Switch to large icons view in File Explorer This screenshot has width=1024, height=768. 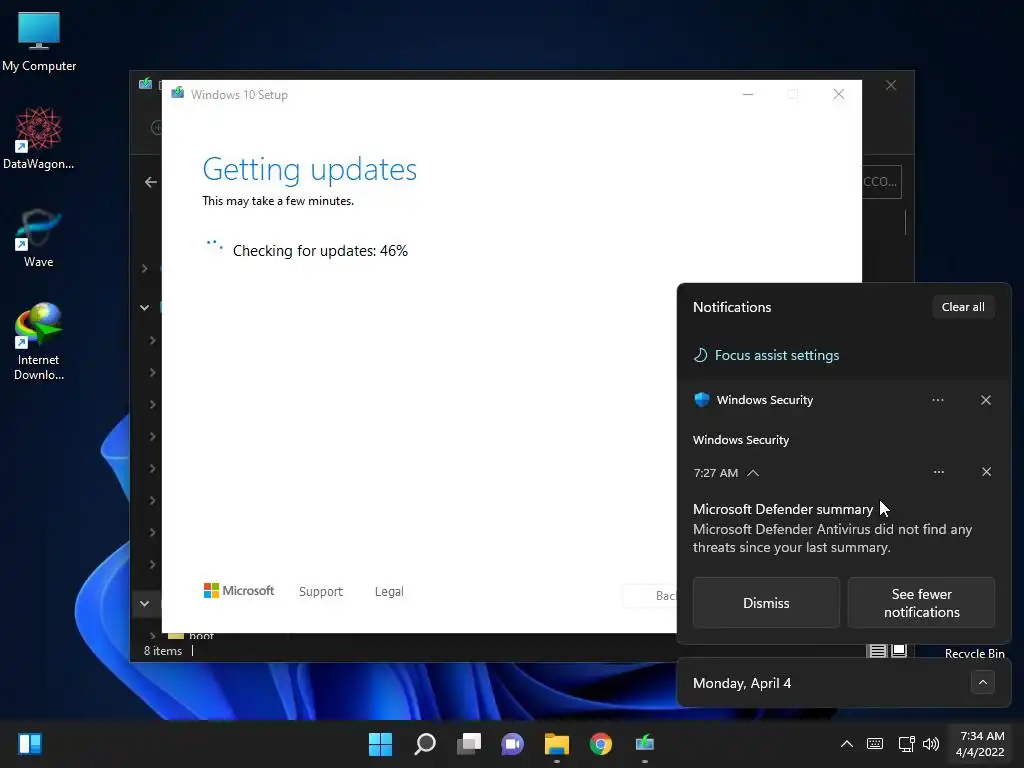(x=899, y=650)
